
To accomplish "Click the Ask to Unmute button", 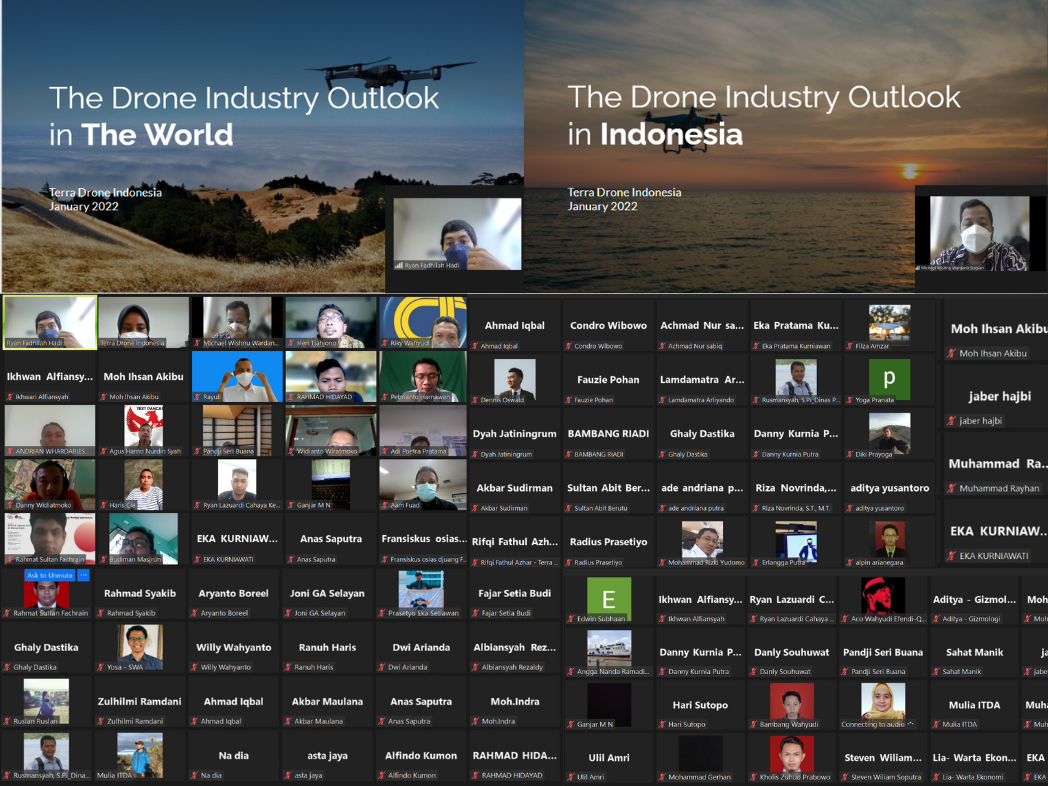I will pyautogui.click(x=49, y=575).
